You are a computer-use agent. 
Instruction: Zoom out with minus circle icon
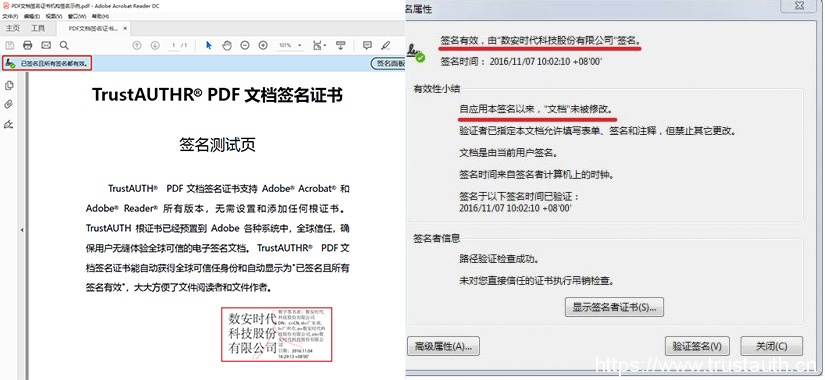[245, 45]
